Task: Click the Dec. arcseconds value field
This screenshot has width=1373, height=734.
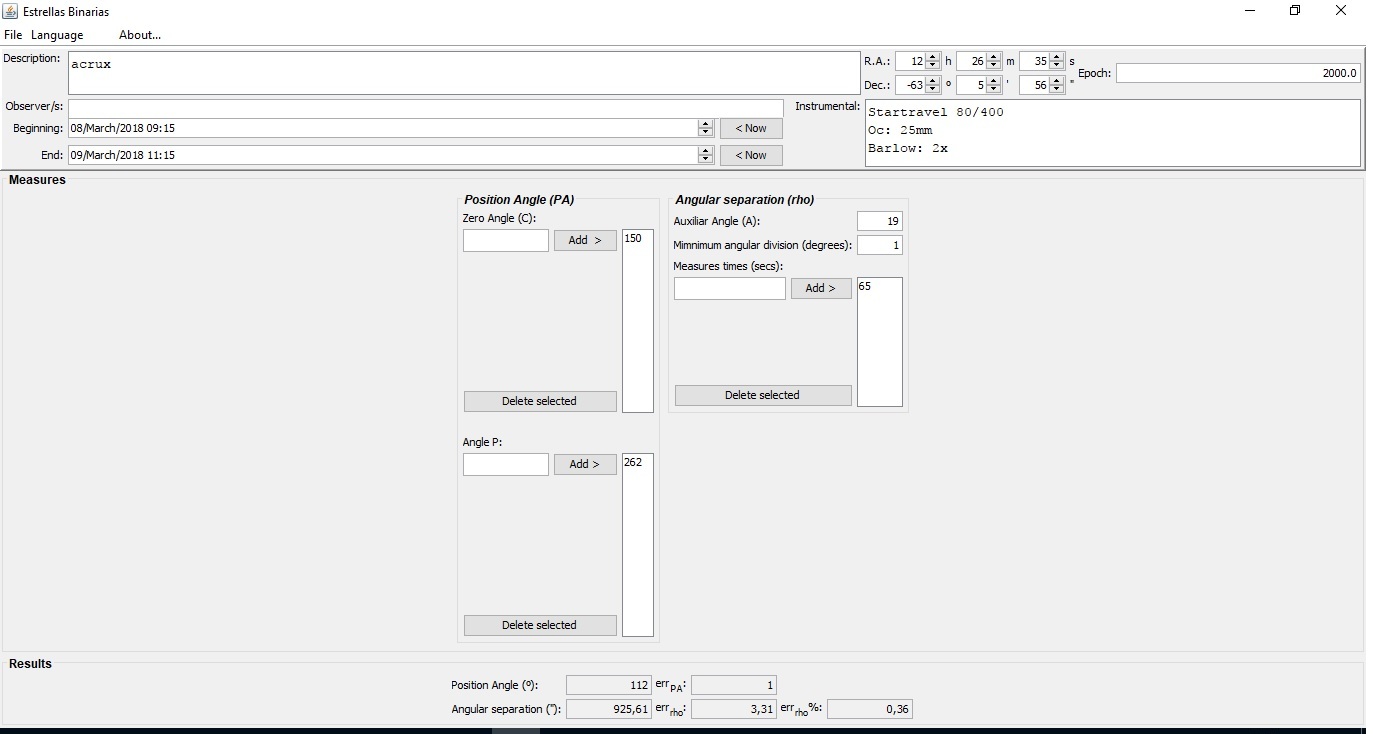Action: coord(1034,85)
